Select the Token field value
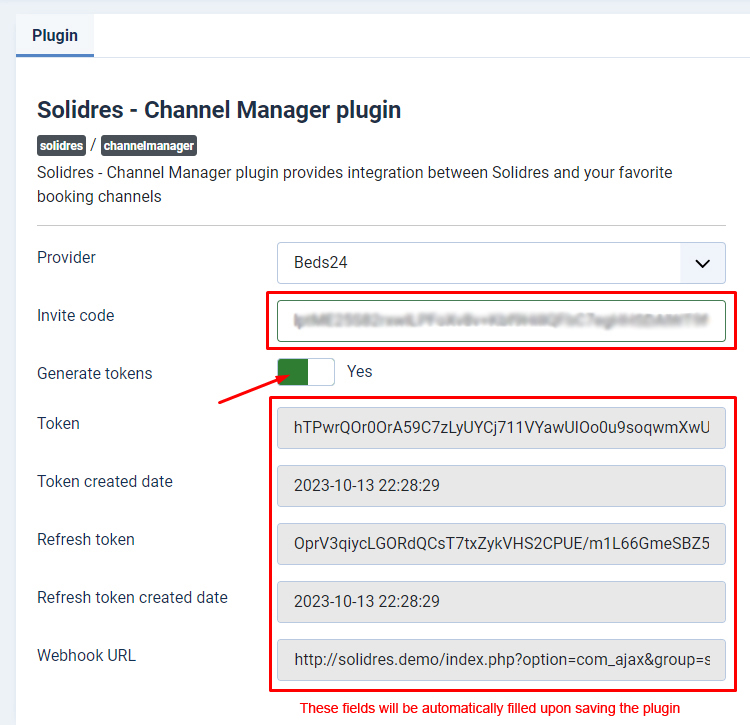The width and height of the screenshot is (750, 725). 501,428
